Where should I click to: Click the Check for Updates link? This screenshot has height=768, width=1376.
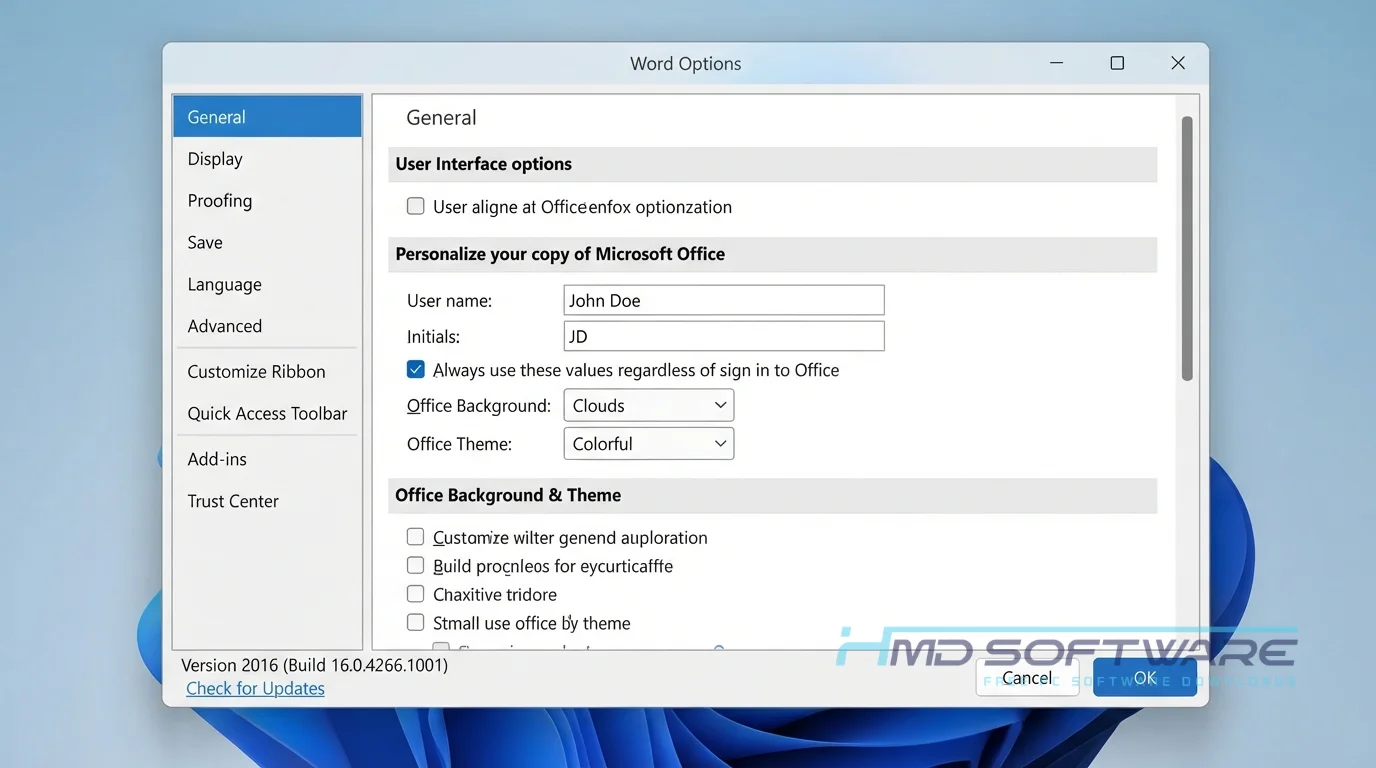pos(255,688)
